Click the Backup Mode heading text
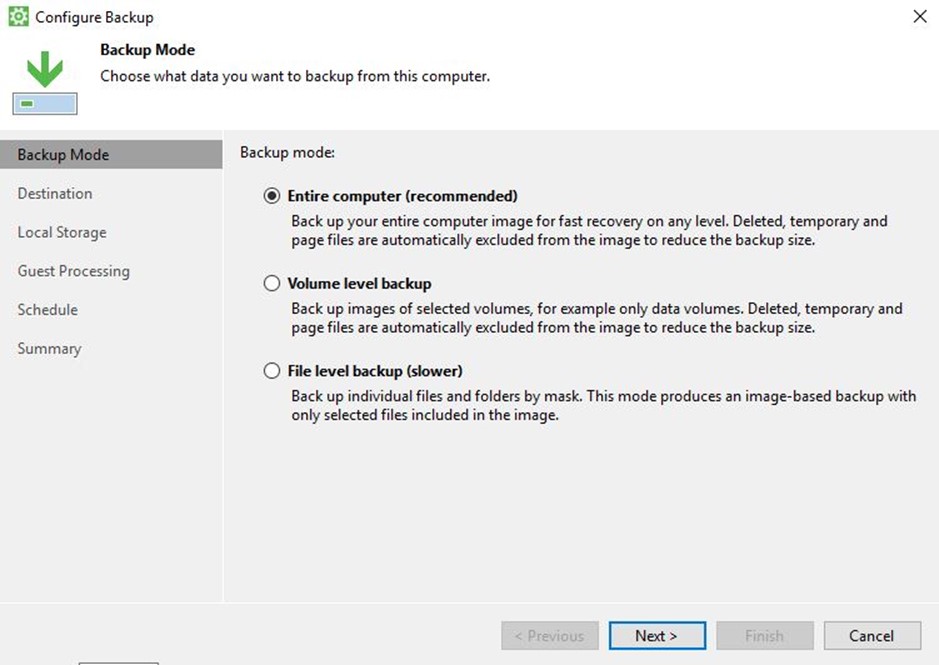 click(x=147, y=50)
